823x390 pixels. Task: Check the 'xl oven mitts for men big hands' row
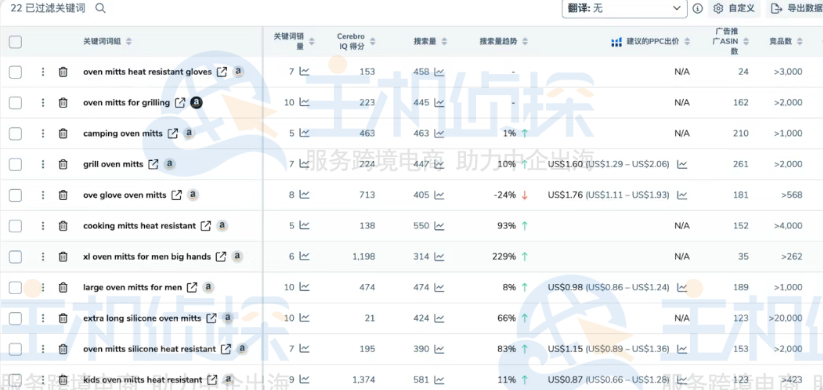tap(15, 257)
